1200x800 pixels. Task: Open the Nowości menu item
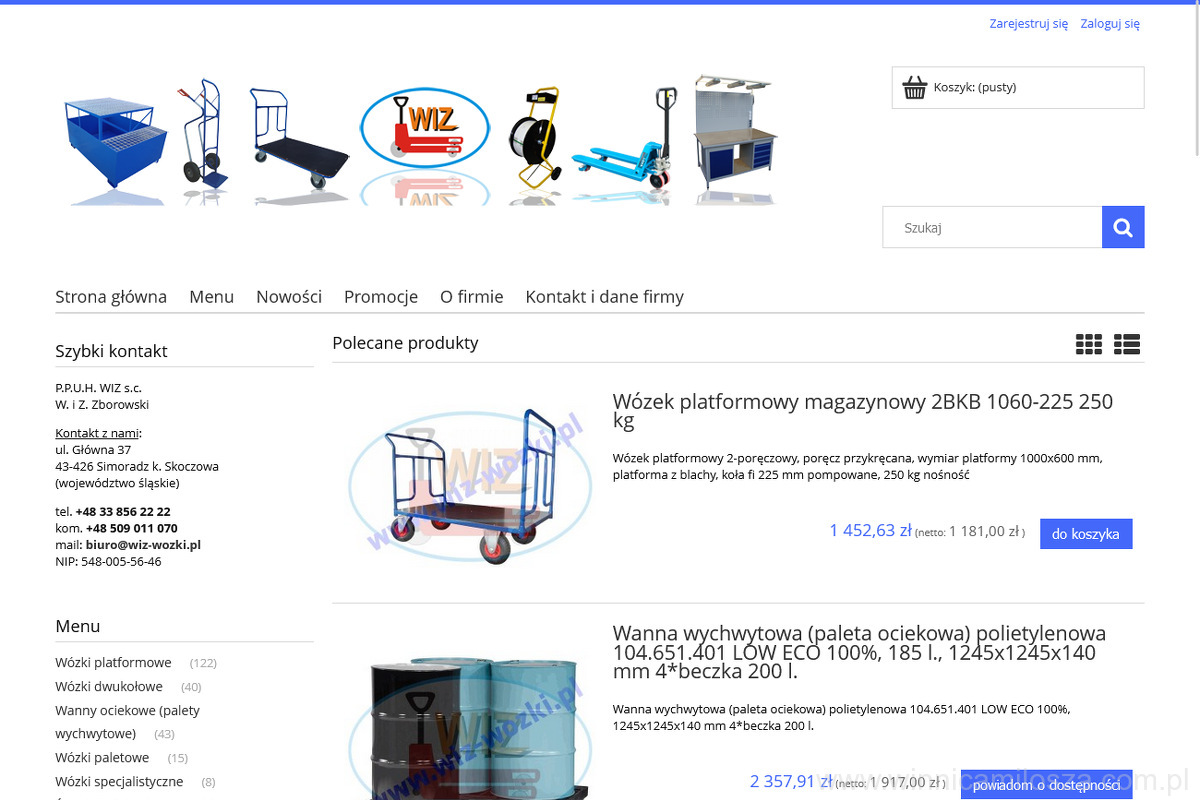(289, 297)
